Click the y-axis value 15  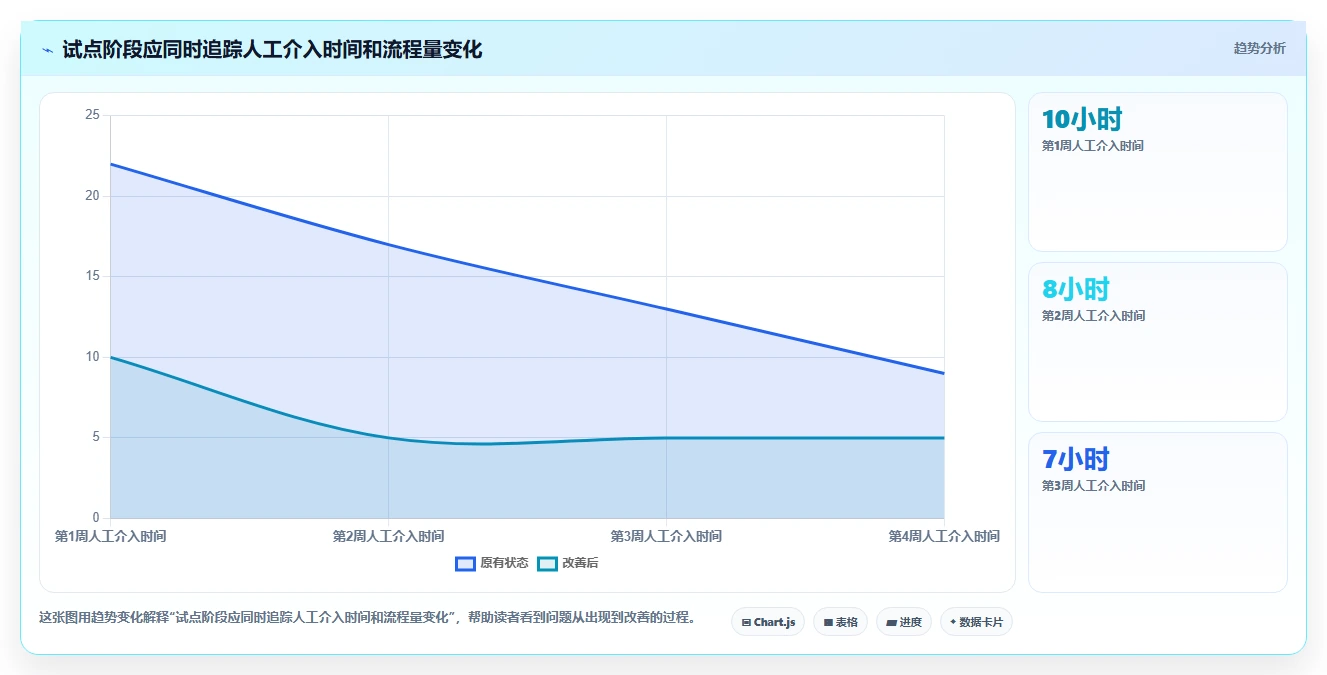tap(92, 276)
